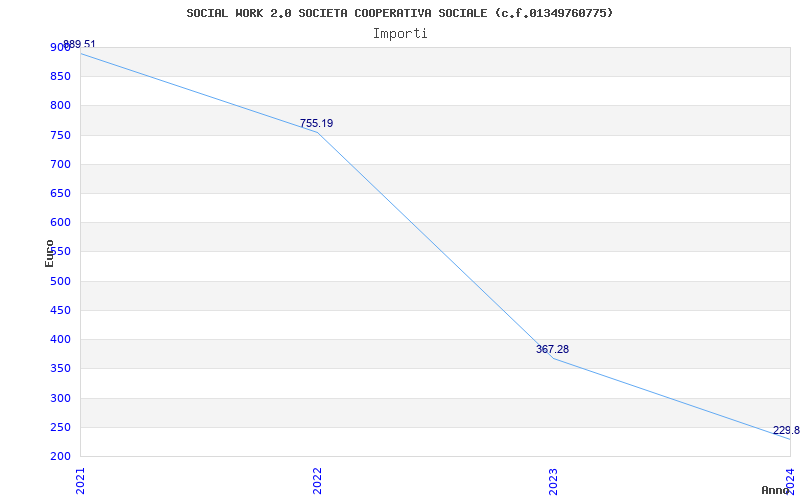Click the 200 y-axis tick label
Screen dimensions: 800x500
[60, 456]
